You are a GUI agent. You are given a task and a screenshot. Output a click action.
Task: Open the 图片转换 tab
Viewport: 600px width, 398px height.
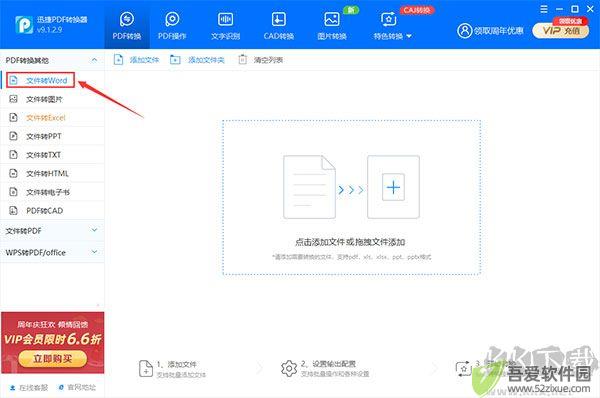click(332, 26)
